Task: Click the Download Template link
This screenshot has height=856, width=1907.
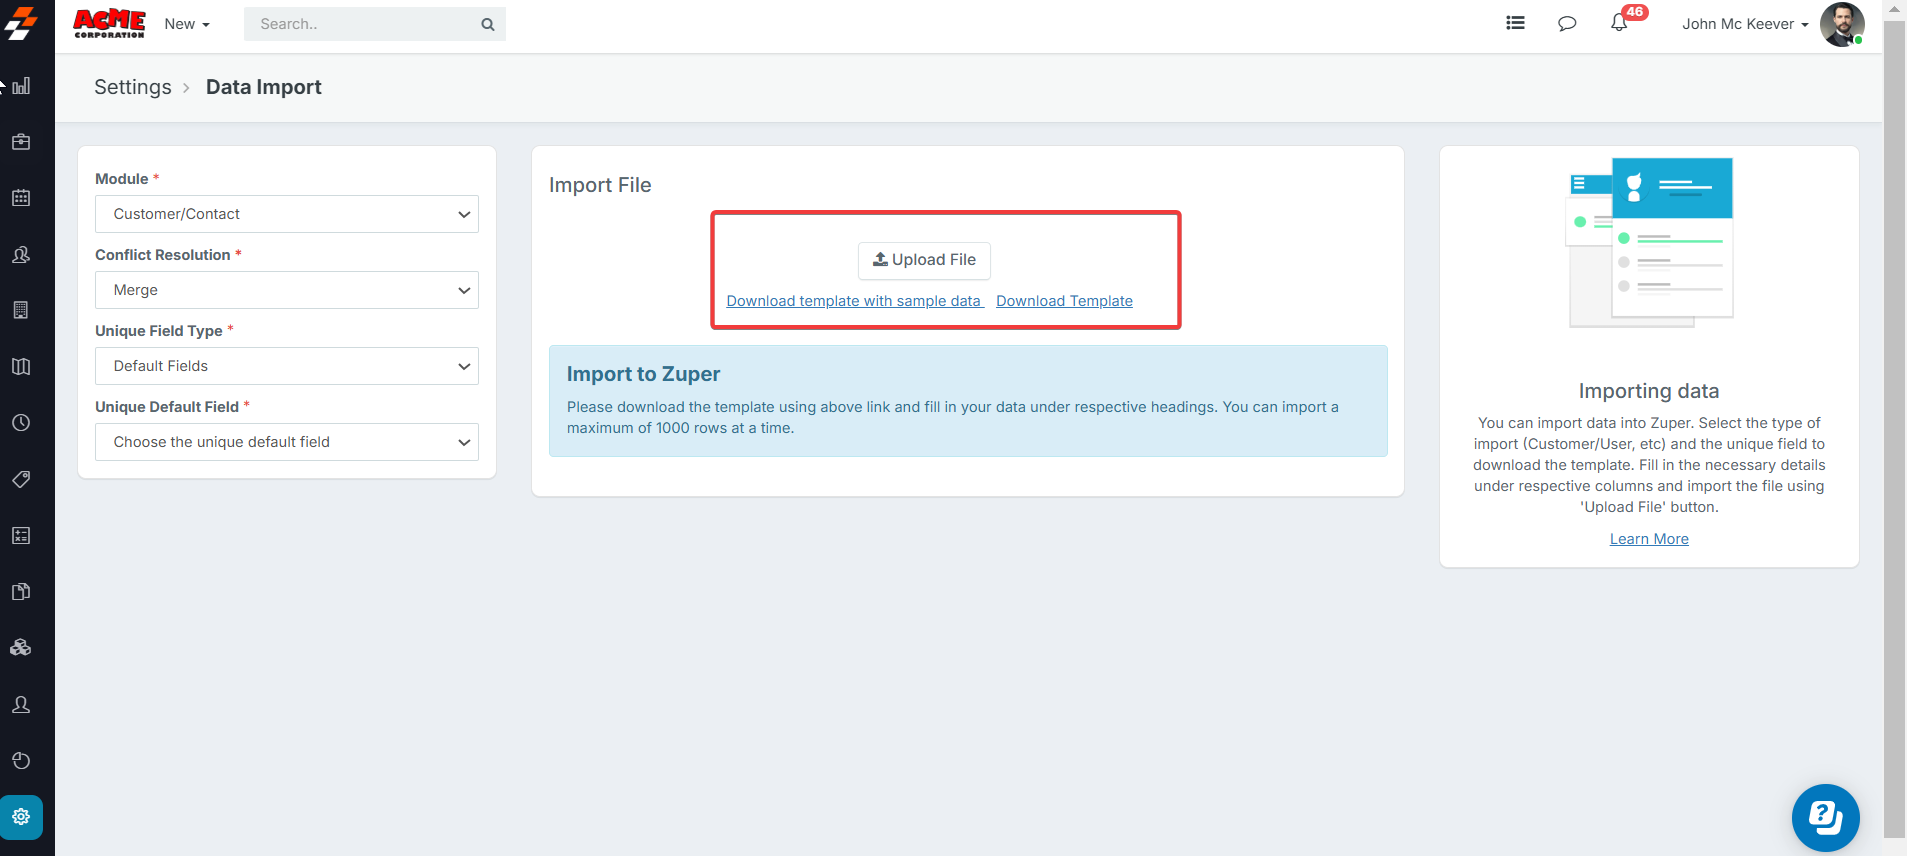Action: point(1064,301)
